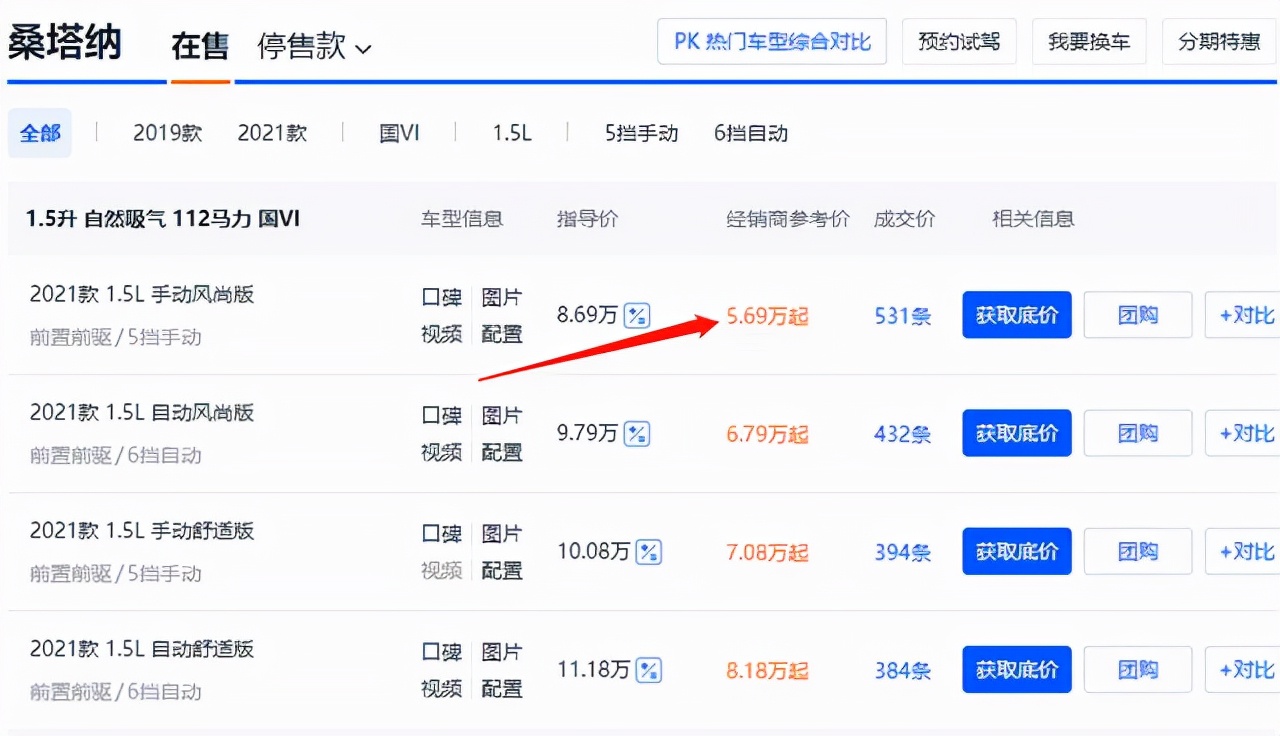The width and height of the screenshot is (1280, 736).
Task: Click the 6.79万起 dealer price
Action: [767, 434]
